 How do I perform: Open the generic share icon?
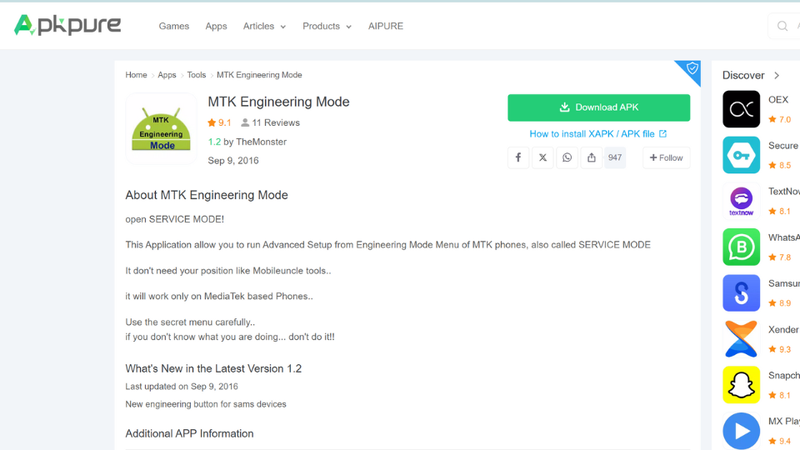591,158
